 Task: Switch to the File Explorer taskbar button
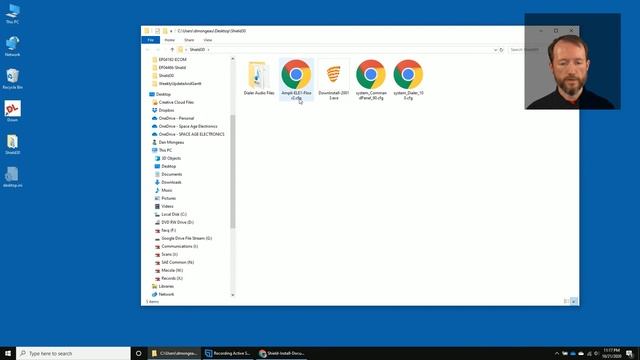(175, 353)
